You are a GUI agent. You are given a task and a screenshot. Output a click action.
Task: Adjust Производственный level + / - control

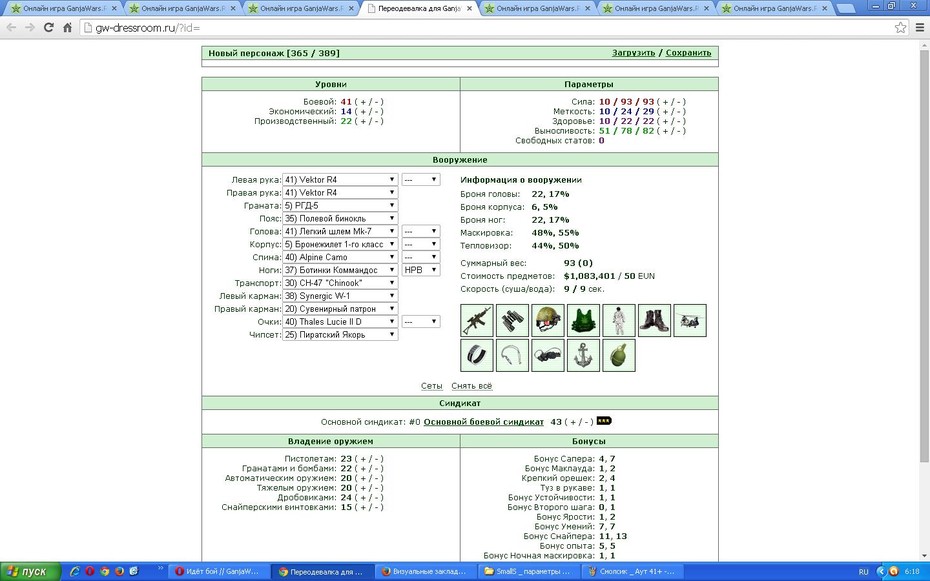point(369,121)
